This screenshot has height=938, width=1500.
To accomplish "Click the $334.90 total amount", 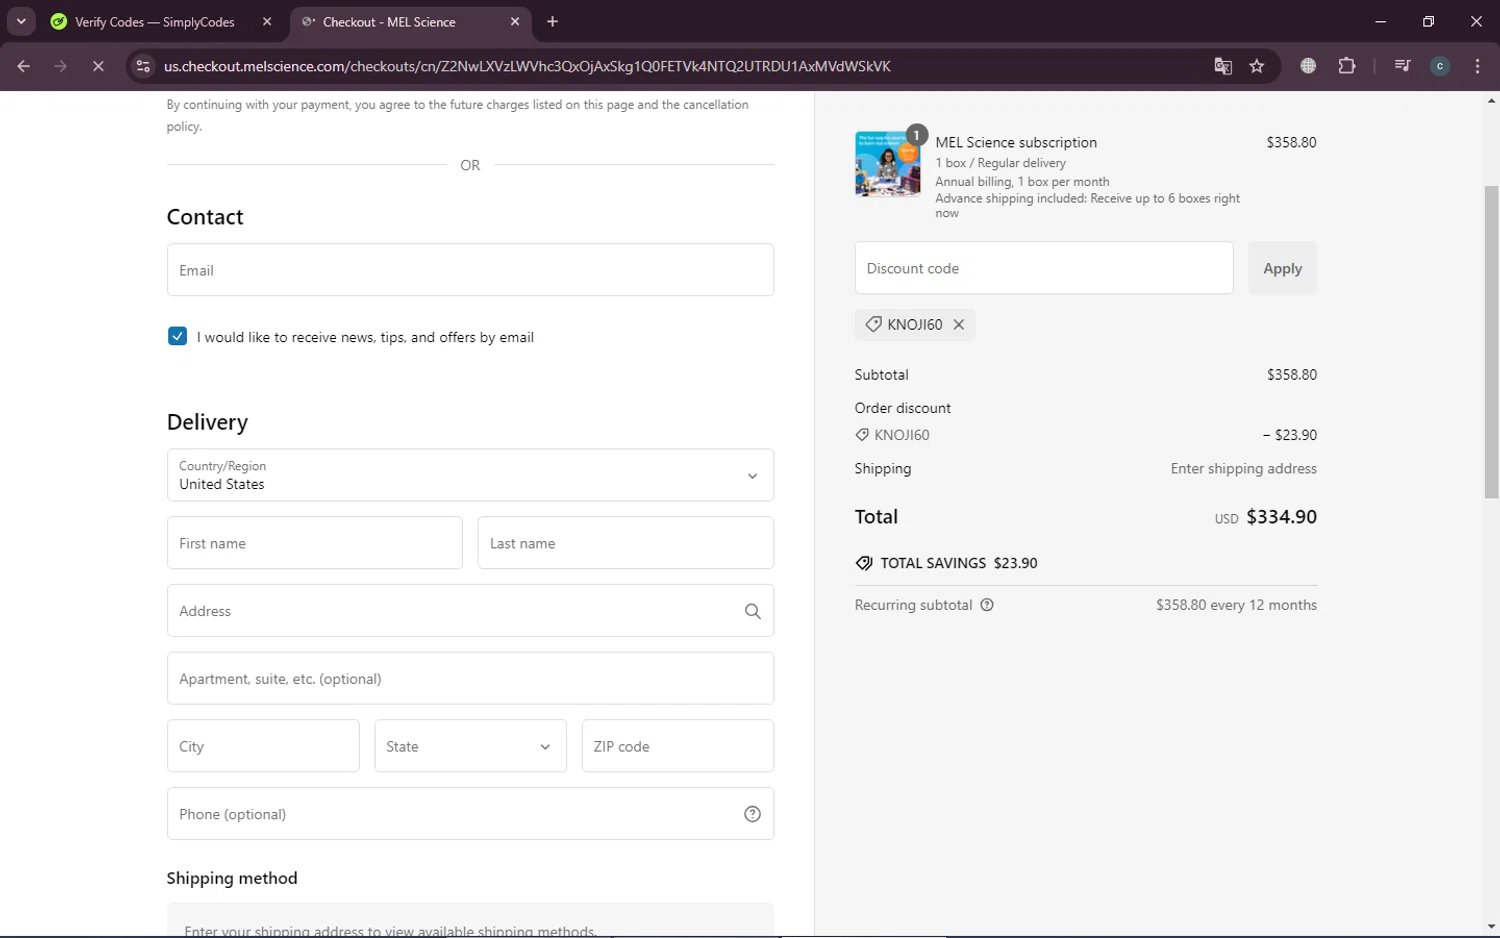I will tap(1281, 517).
